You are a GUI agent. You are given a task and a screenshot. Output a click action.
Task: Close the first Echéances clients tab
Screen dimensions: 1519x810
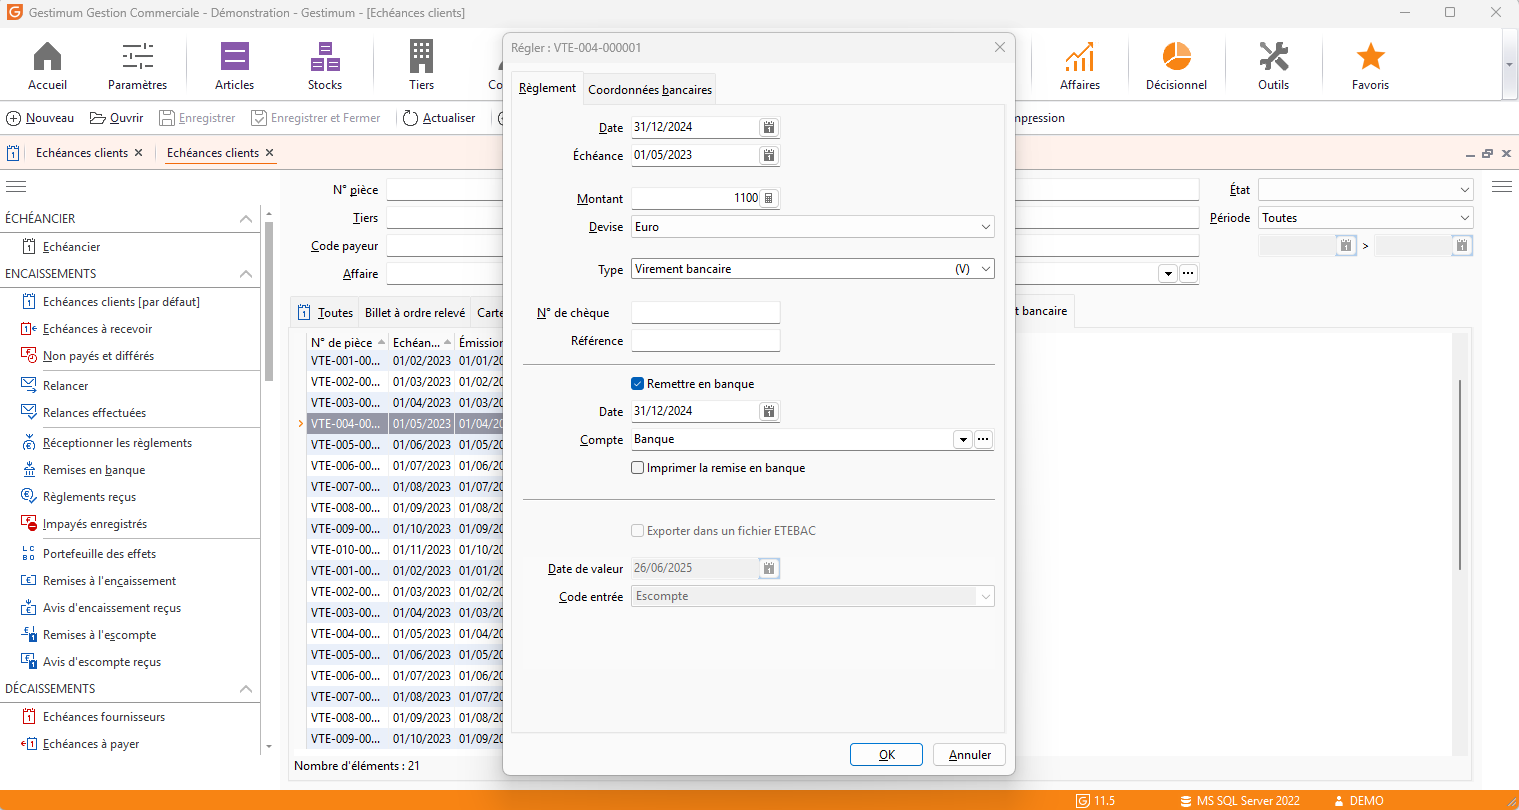click(x=138, y=153)
